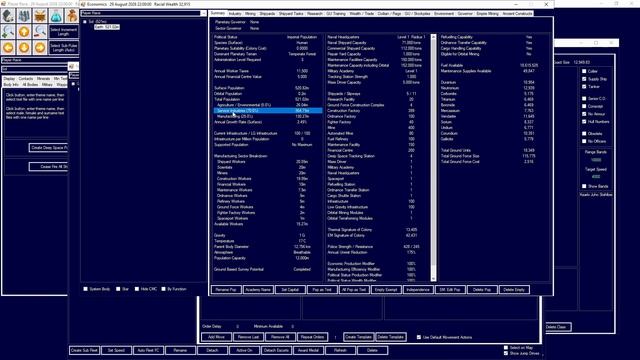Open the Governor tab
Image resolution: width=640 pixels, height=360 pixels.
[465, 13]
